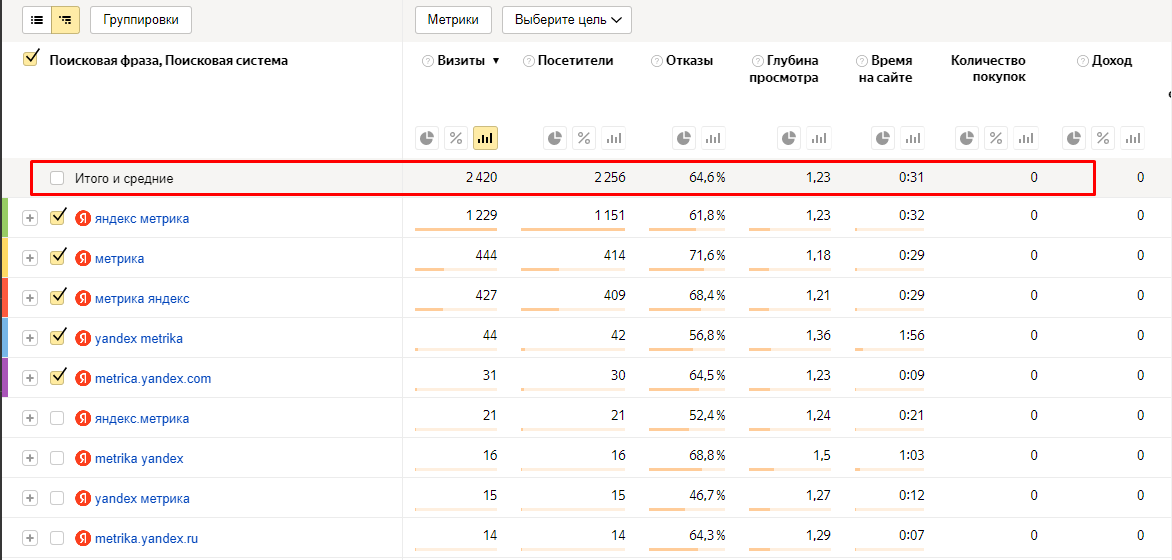Switch to tree list view
This screenshot has width=1172, height=560.
(66, 19)
